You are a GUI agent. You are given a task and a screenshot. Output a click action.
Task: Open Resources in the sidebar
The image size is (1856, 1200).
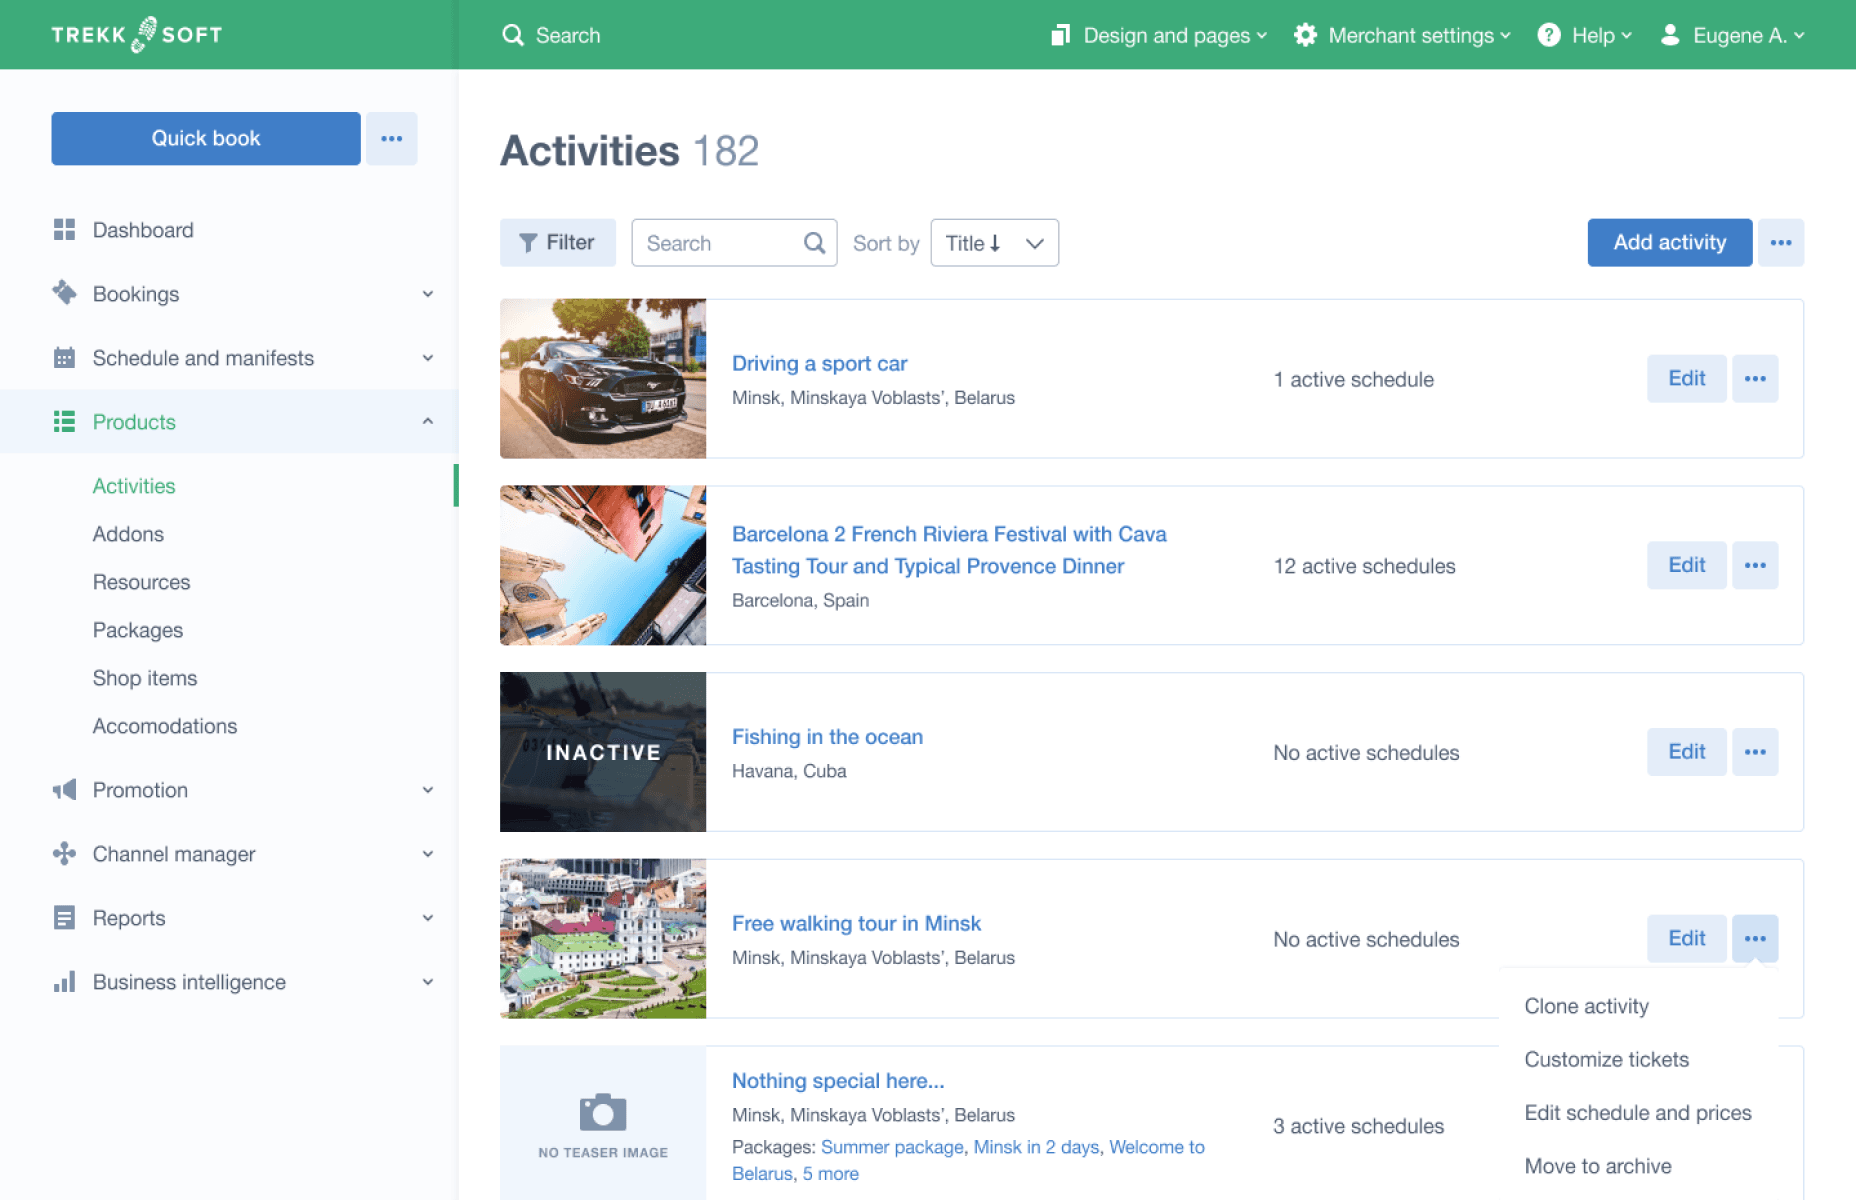141,582
